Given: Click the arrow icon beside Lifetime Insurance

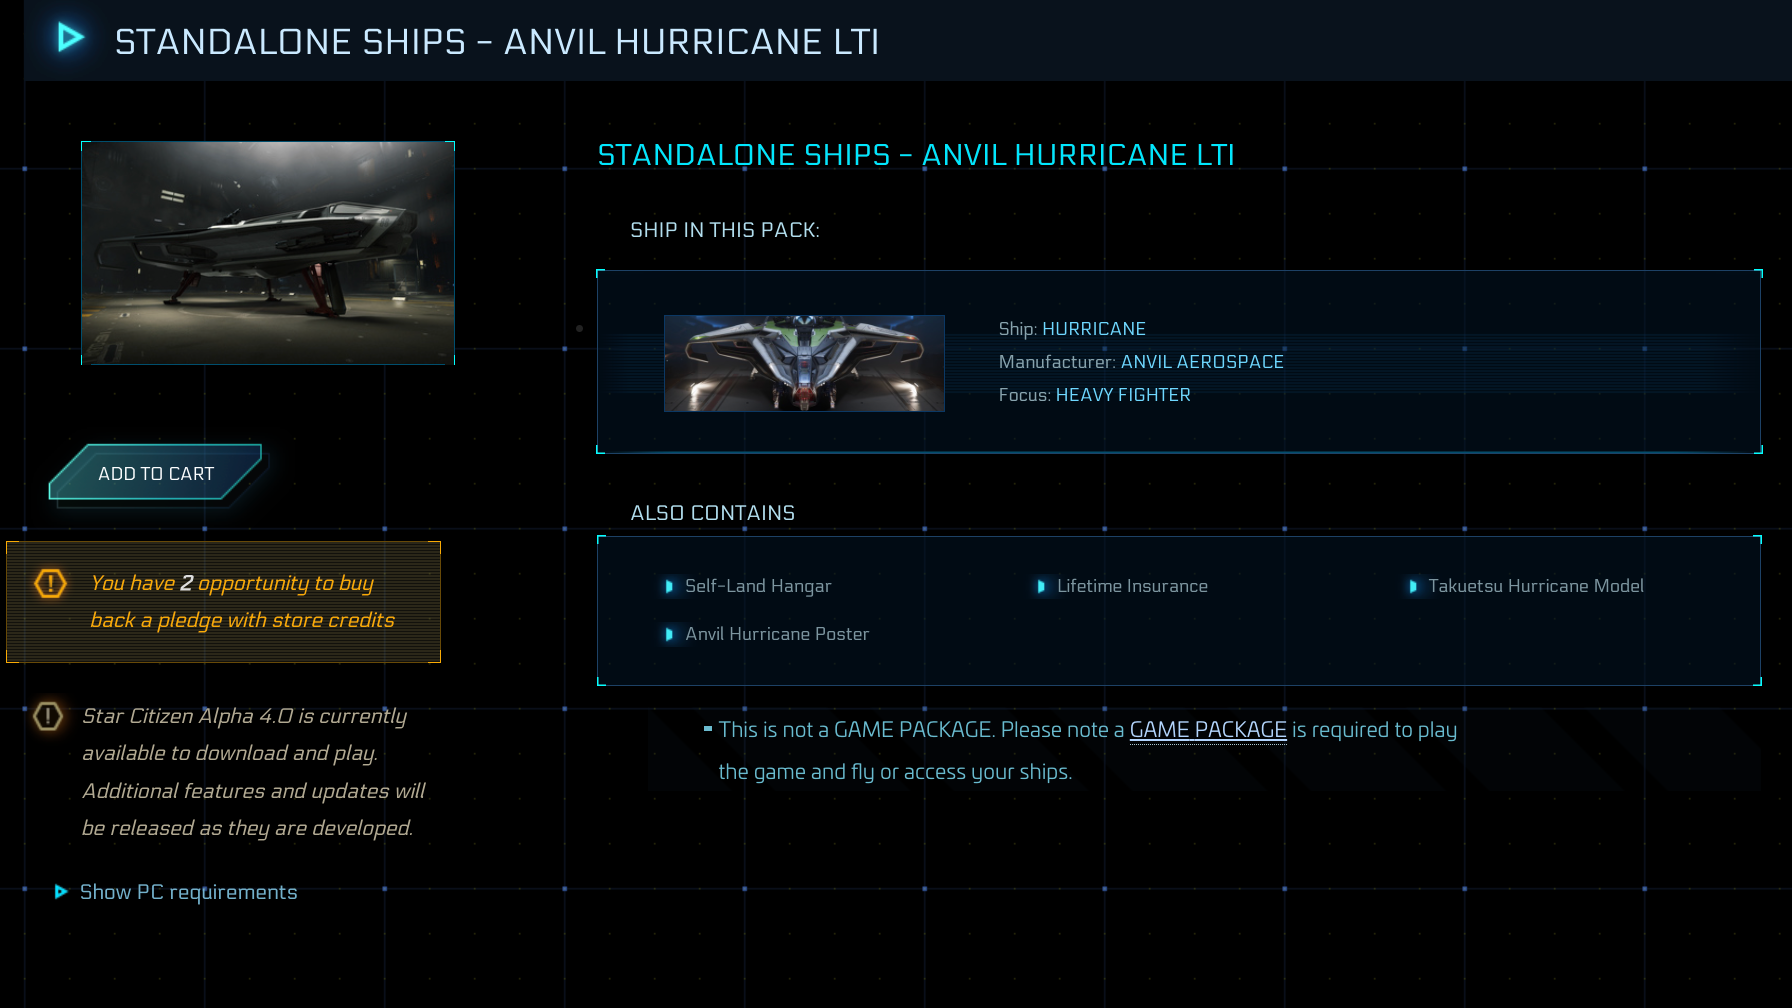Looking at the screenshot, I should (x=1042, y=587).
